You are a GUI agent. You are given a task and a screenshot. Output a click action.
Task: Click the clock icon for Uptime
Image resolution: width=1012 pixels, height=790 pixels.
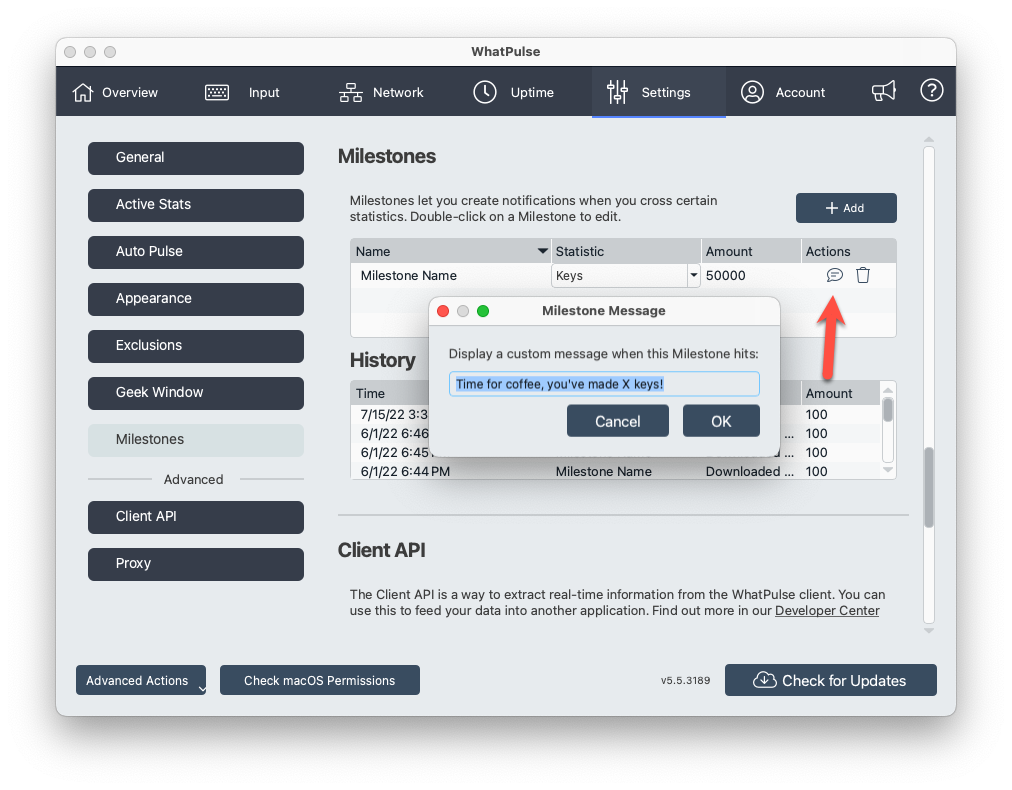[x=485, y=92]
